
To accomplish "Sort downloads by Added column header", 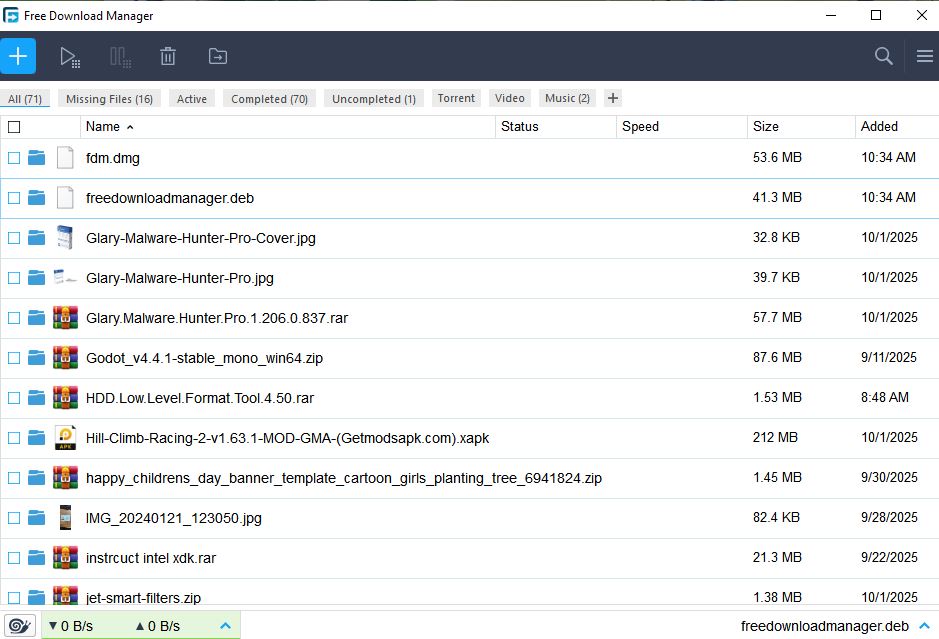I will [x=879, y=127].
